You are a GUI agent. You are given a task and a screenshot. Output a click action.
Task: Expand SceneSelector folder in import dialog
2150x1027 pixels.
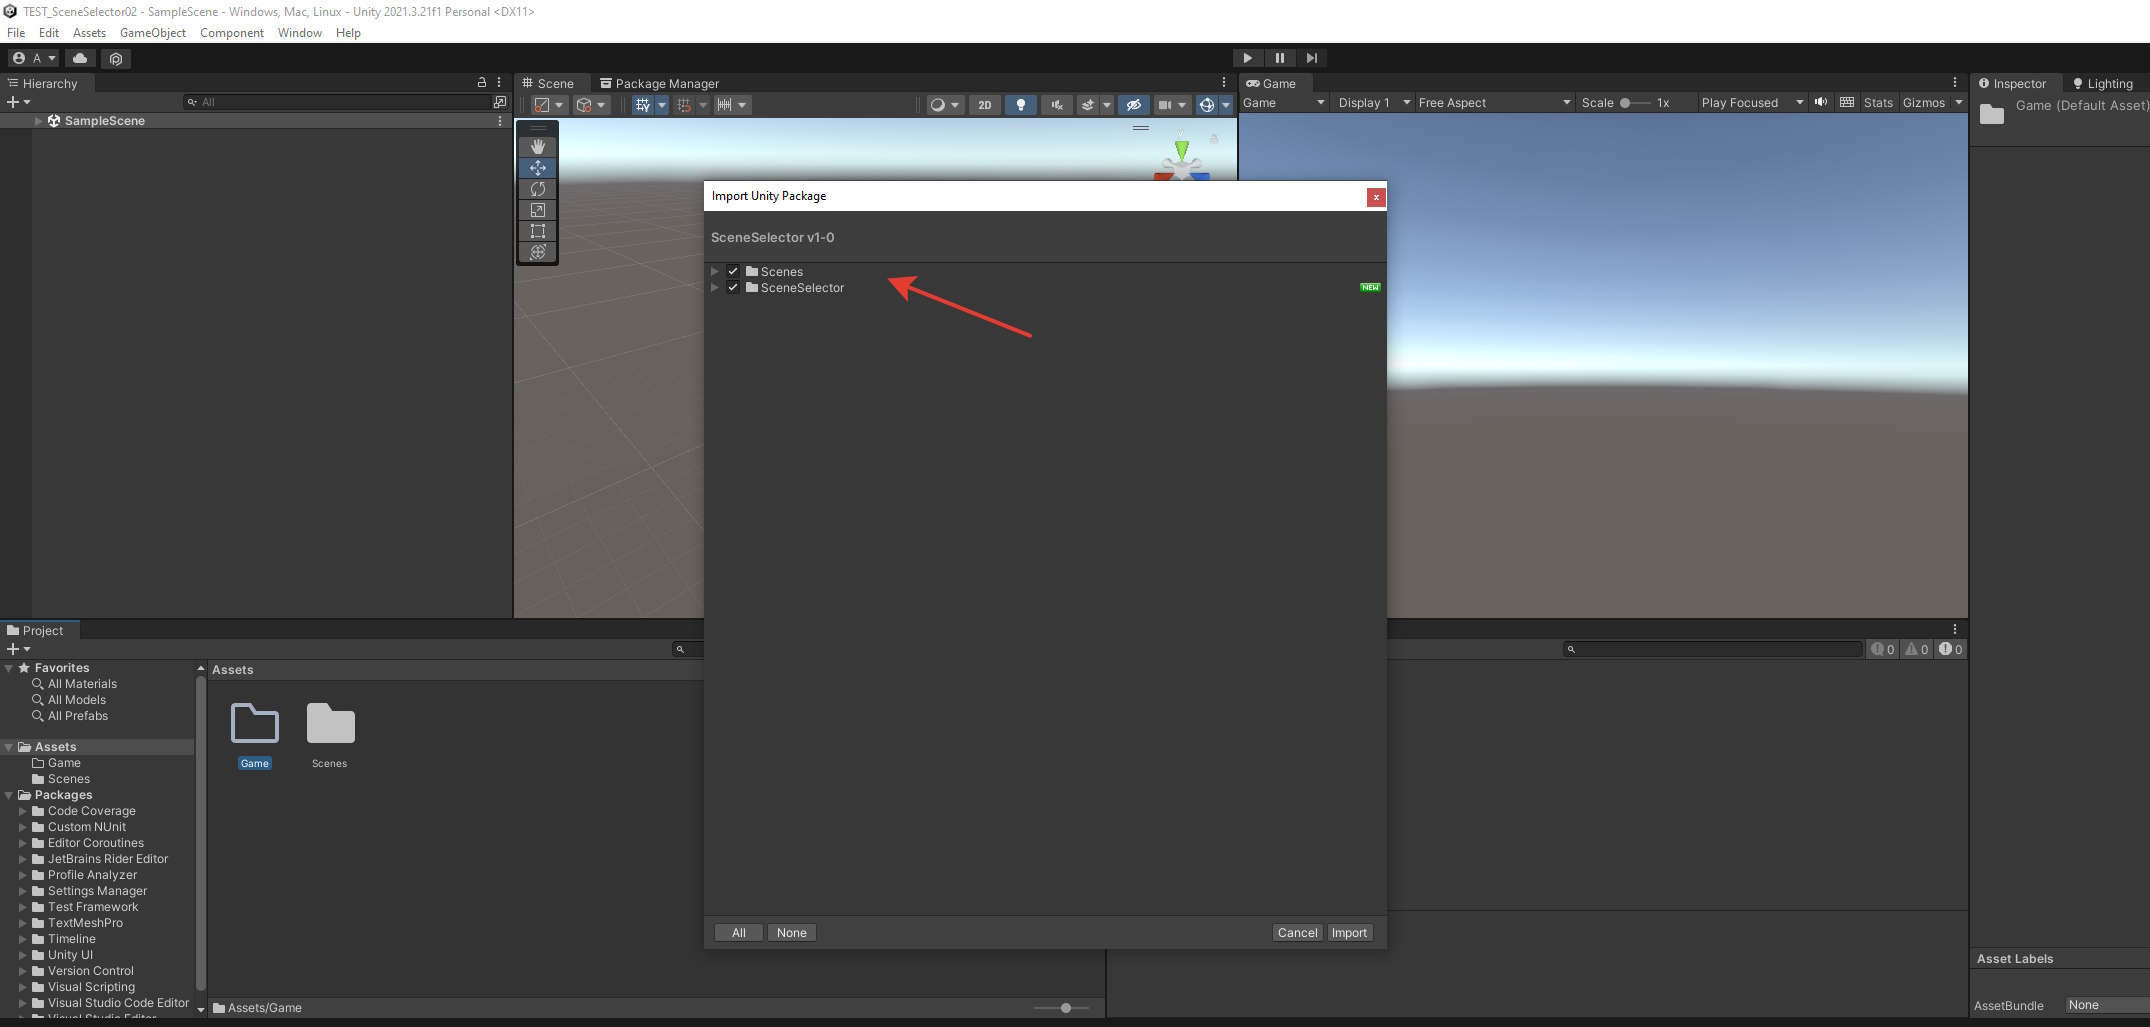pyautogui.click(x=715, y=288)
